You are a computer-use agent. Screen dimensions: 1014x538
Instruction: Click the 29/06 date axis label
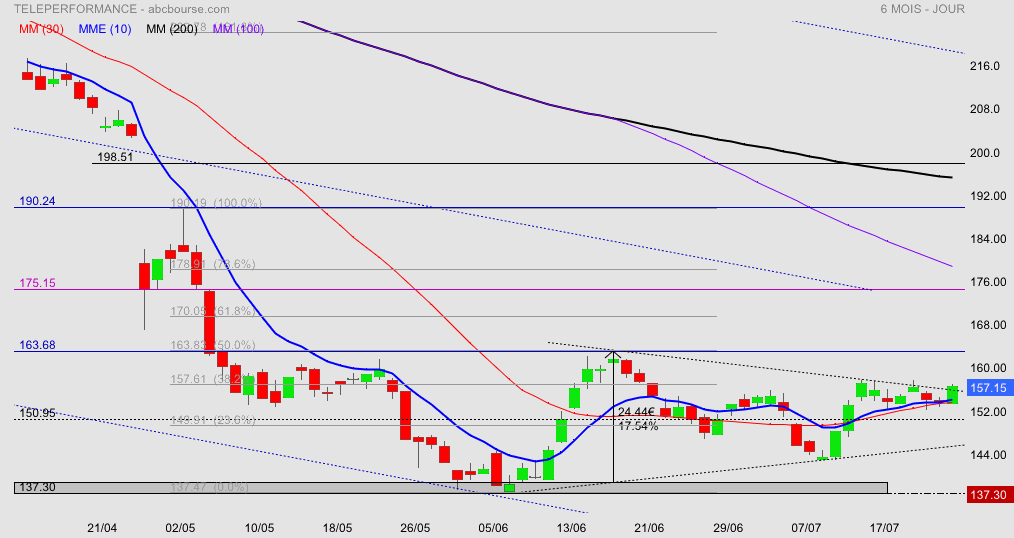coord(728,528)
